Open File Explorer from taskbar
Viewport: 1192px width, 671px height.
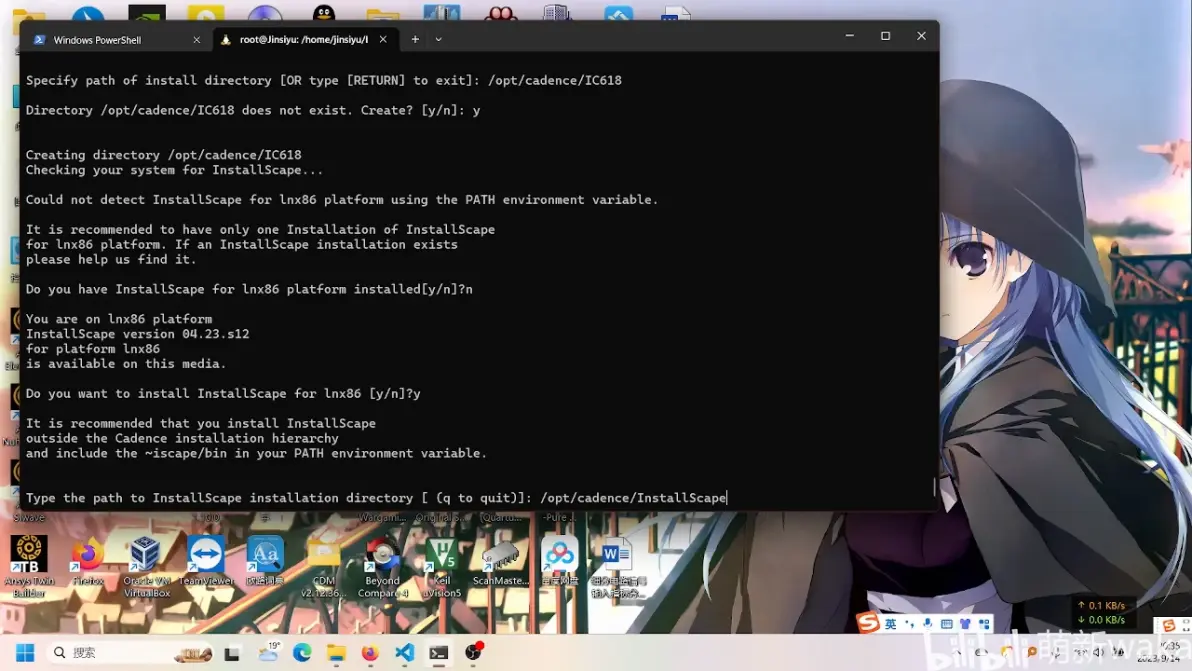click(x=336, y=653)
